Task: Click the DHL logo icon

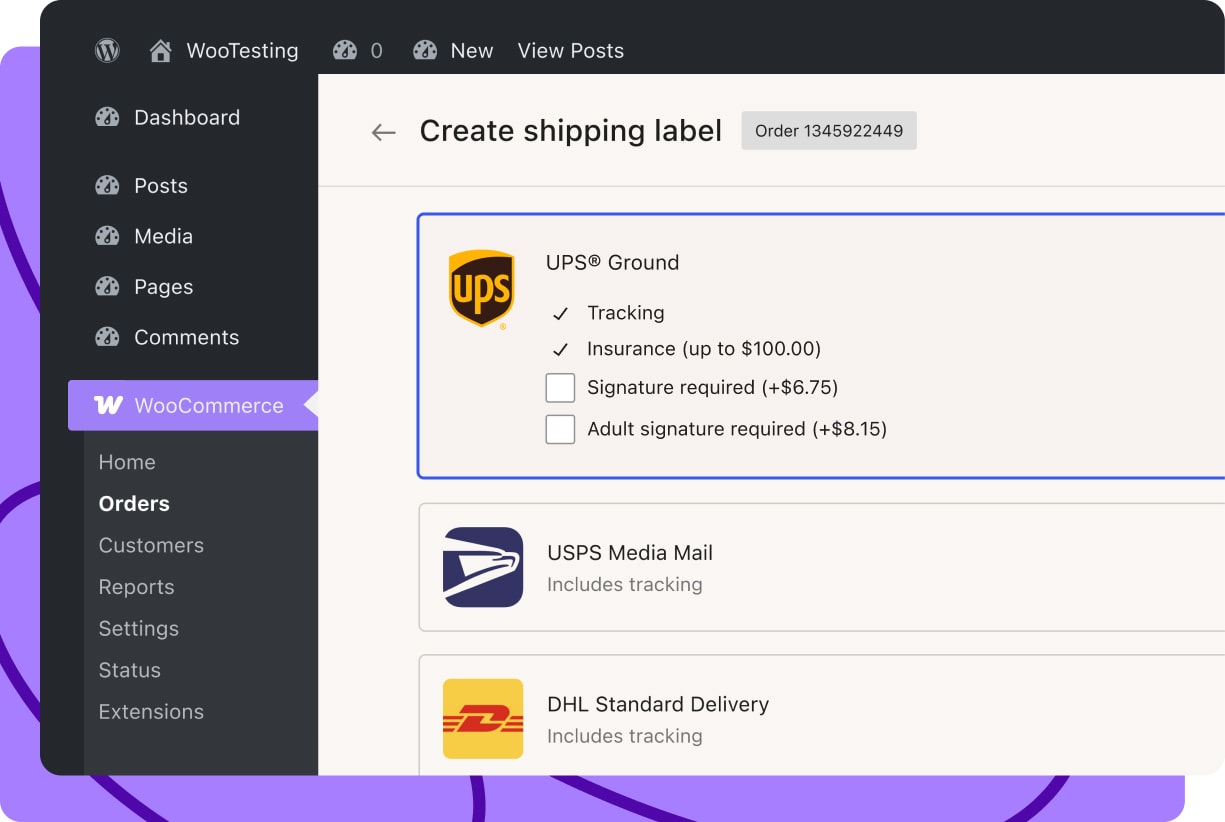Action: 483,719
